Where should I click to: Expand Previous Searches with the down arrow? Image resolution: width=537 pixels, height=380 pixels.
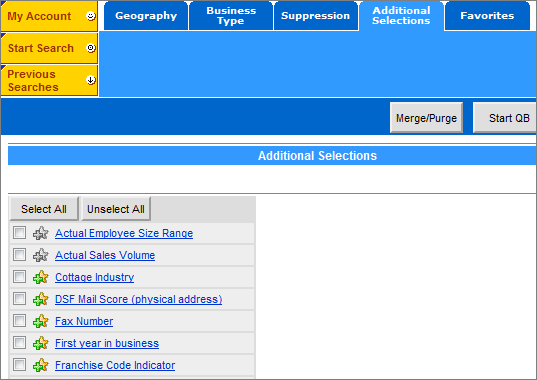click(91, 80)
